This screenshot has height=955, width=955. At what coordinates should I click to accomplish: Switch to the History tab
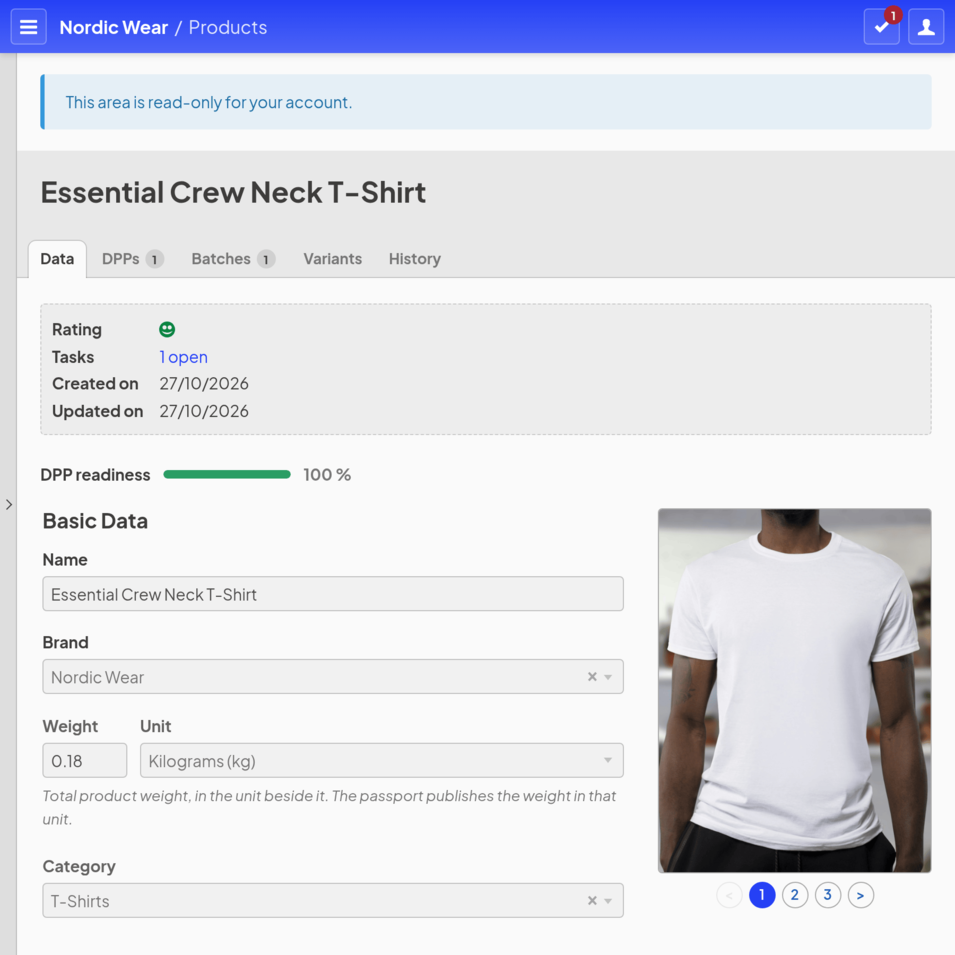tap(415, 259)
